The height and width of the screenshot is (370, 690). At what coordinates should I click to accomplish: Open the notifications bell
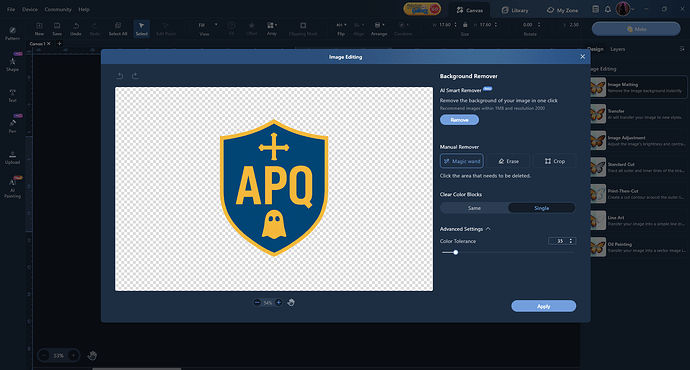[608, 9]
